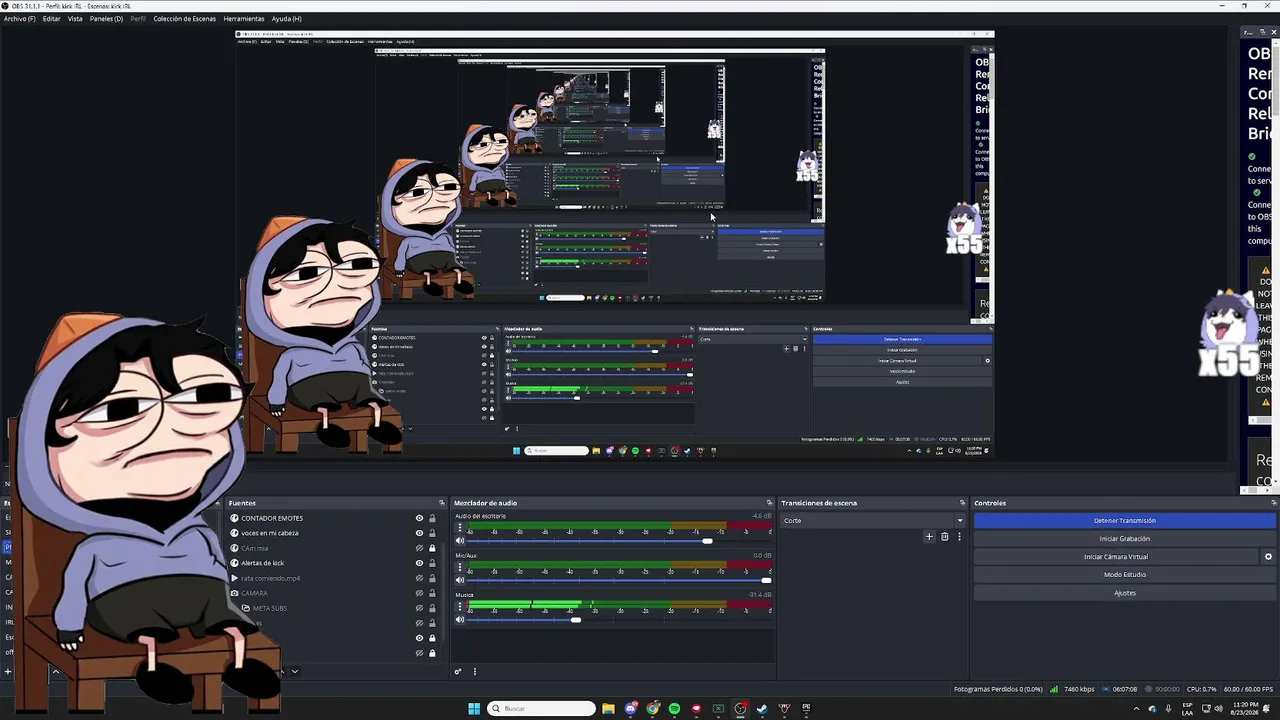The image size is (1280, 720).
Task: Toggle lock on CAMARA source
Action: (x=432, y=593)
